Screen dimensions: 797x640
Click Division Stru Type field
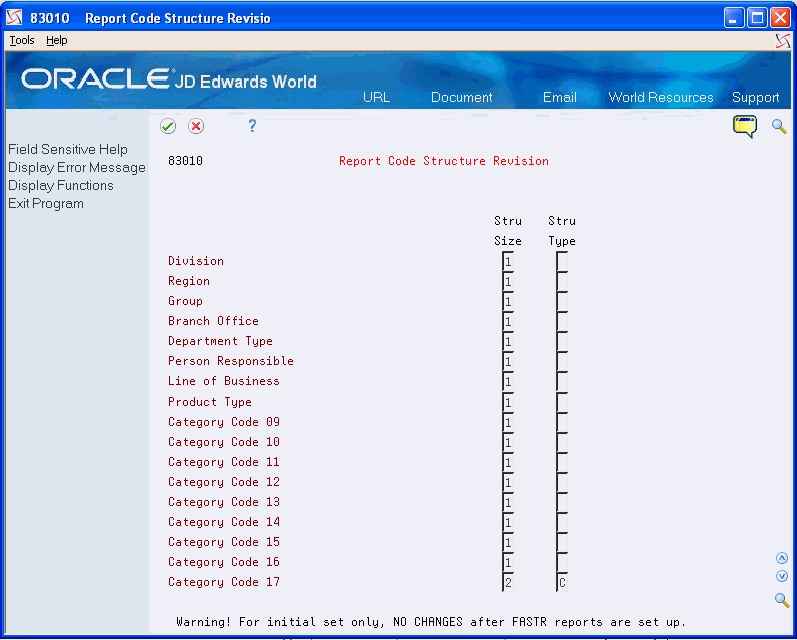562,262
